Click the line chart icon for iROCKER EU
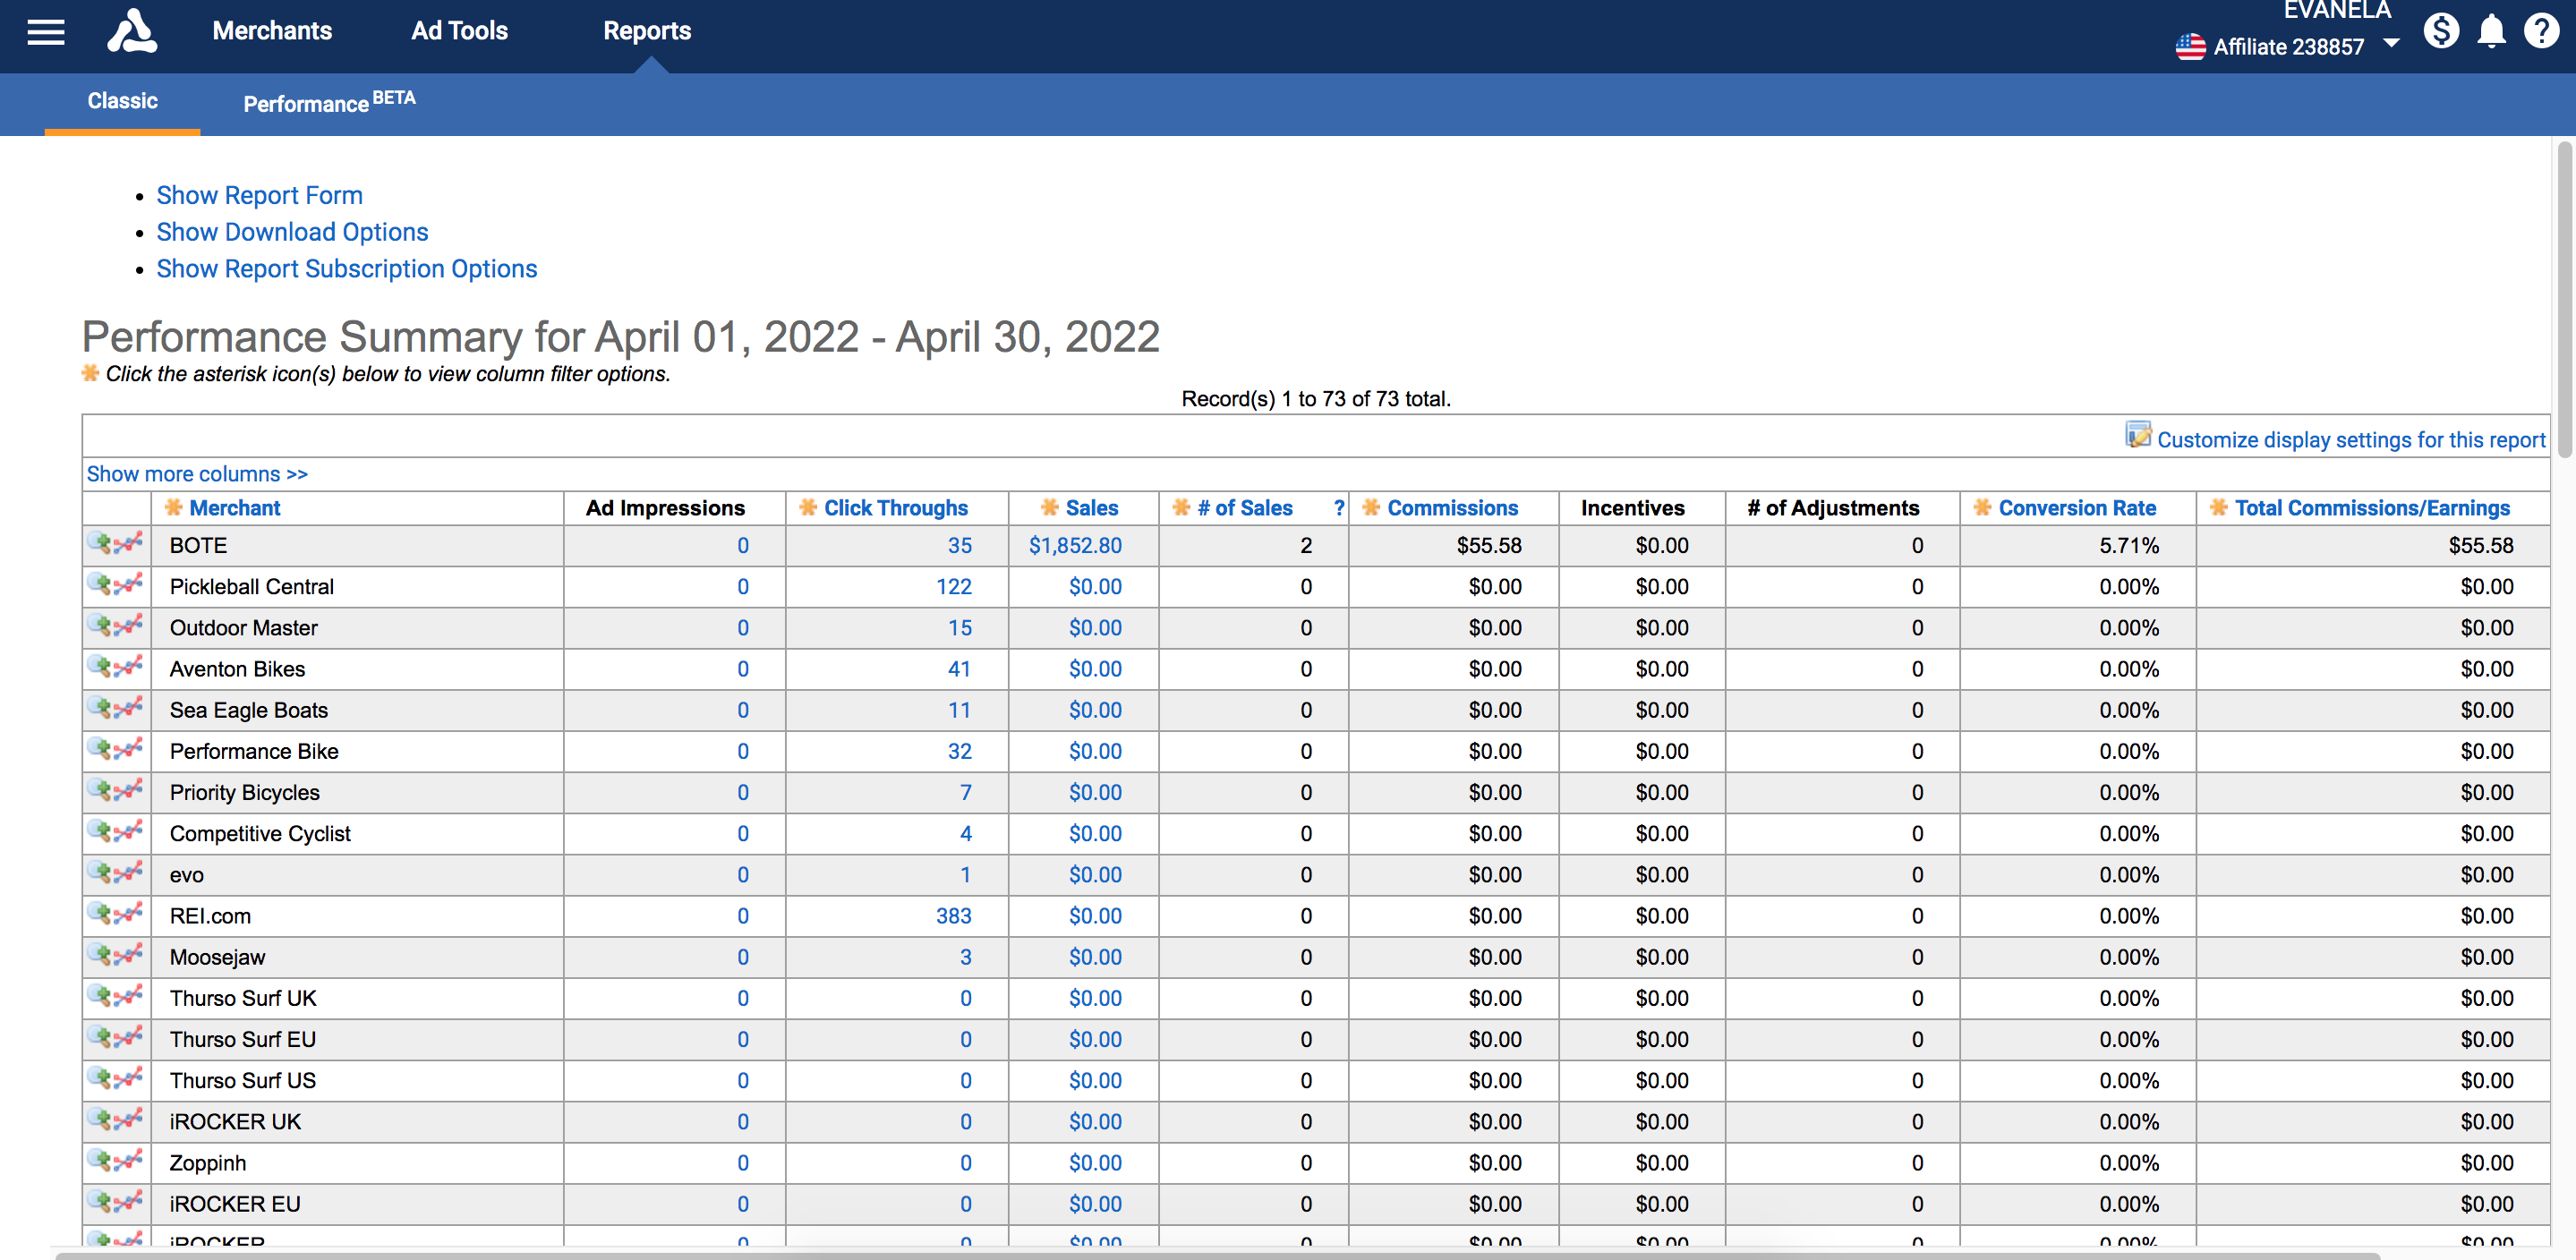This screenshot has width=2576, height=1260. 128,1201
